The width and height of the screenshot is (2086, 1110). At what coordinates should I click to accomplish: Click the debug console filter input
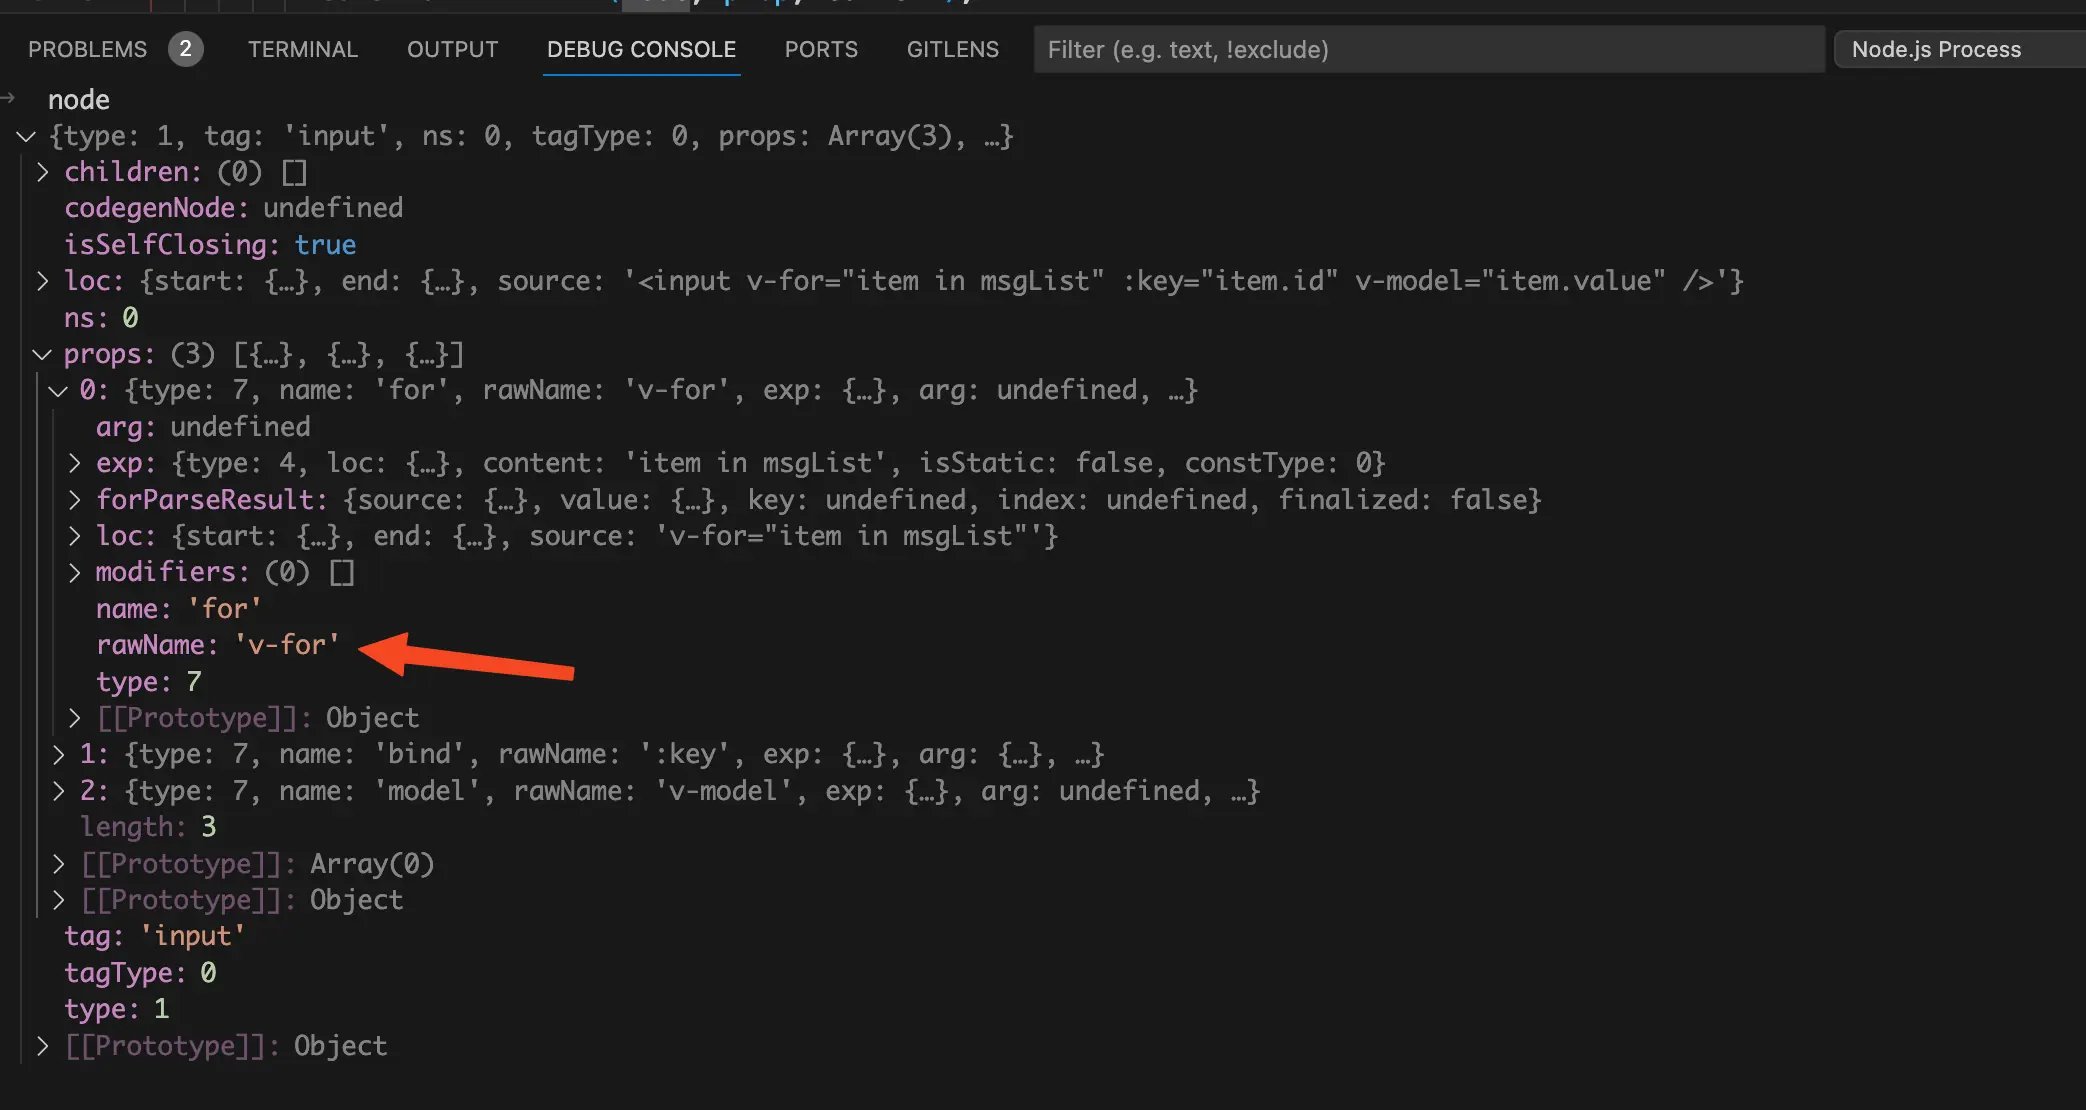pos(1428,49)
